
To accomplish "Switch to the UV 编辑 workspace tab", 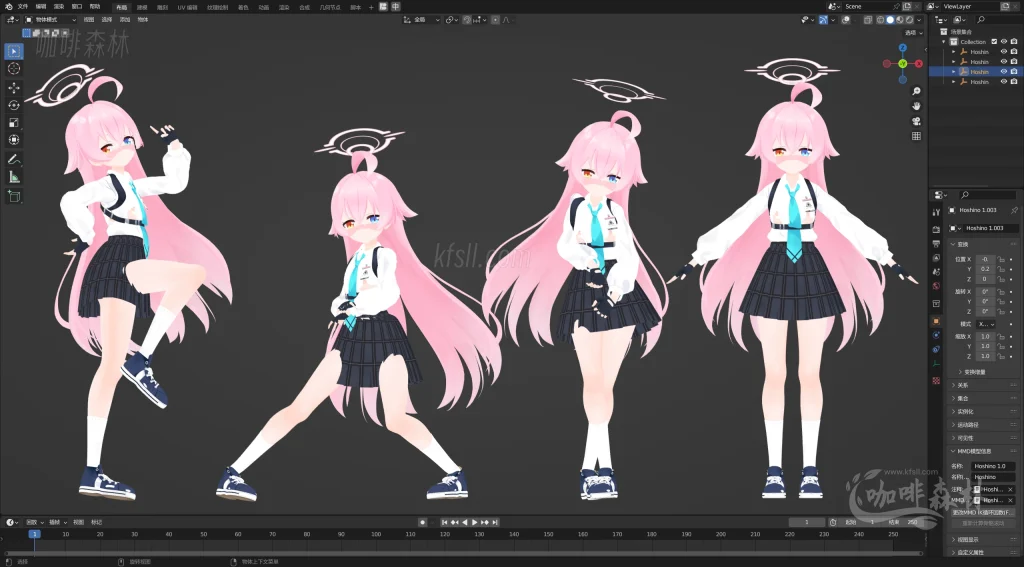I will [187, 7].
